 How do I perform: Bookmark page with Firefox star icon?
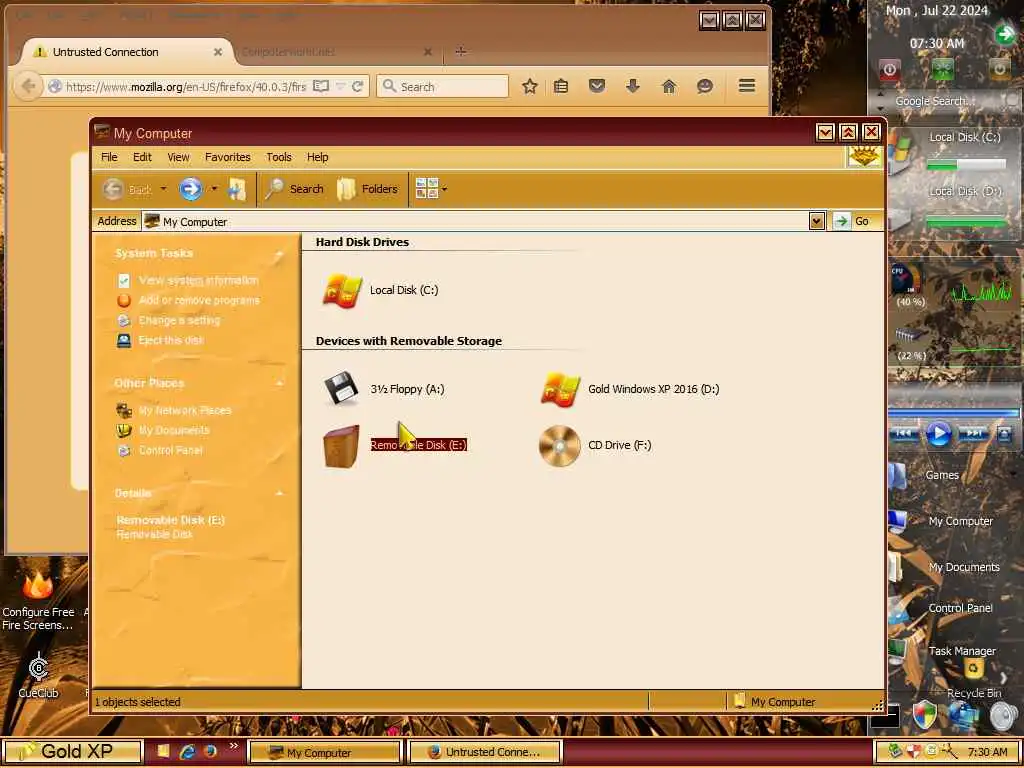click(x=530, y=86)
